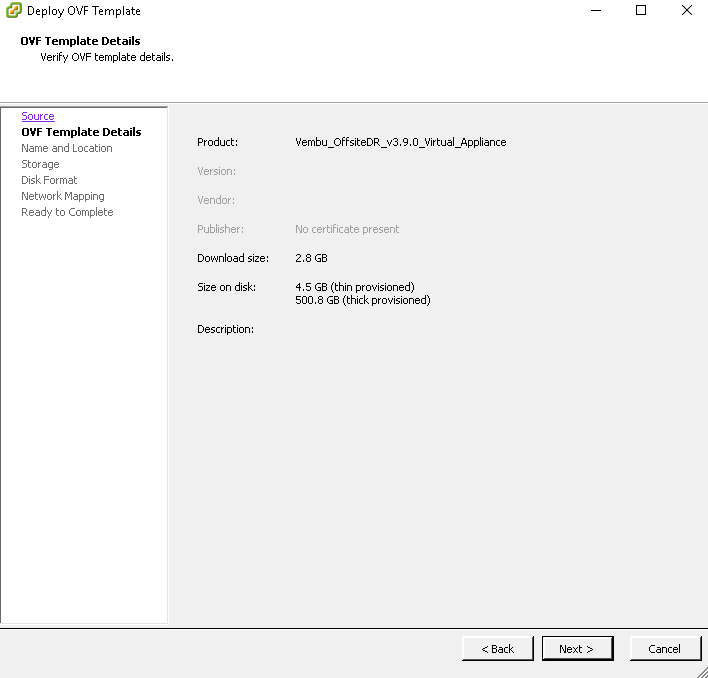This screenshot has width=708, height=678.
Task: Click the Description: label
Action: 225,329
